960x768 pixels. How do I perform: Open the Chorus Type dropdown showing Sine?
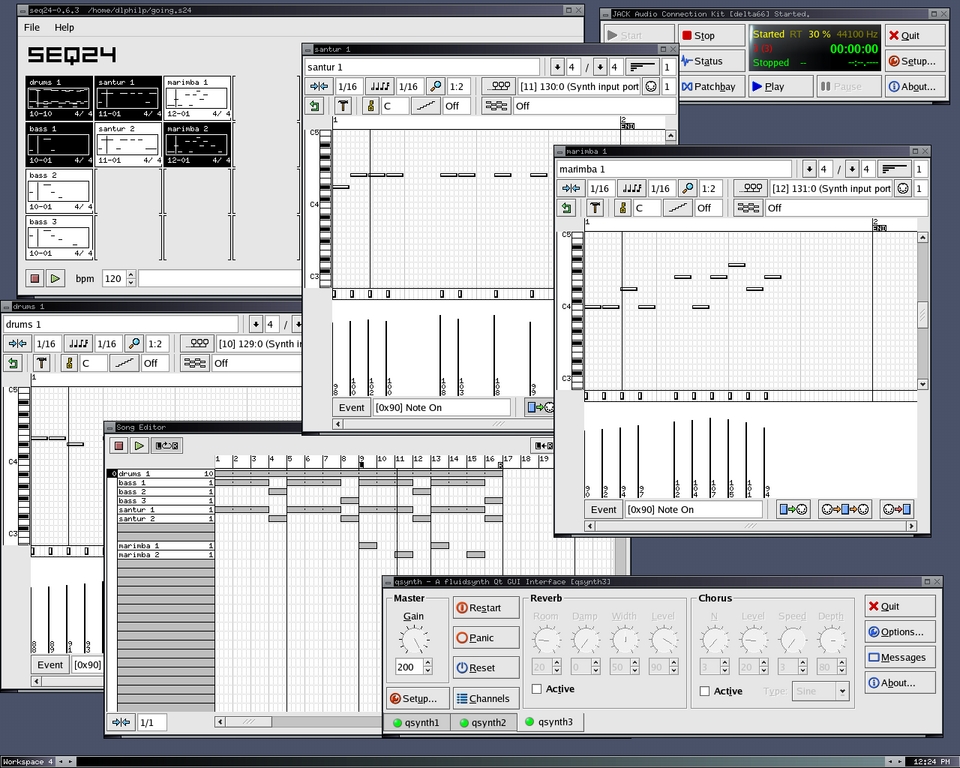pyautogui.click(x=820, y=691)
